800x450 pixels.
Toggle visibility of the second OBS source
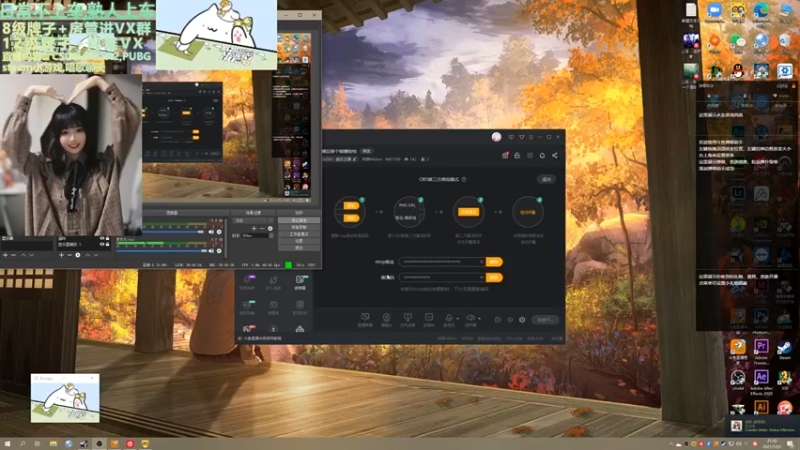[102, 244]
